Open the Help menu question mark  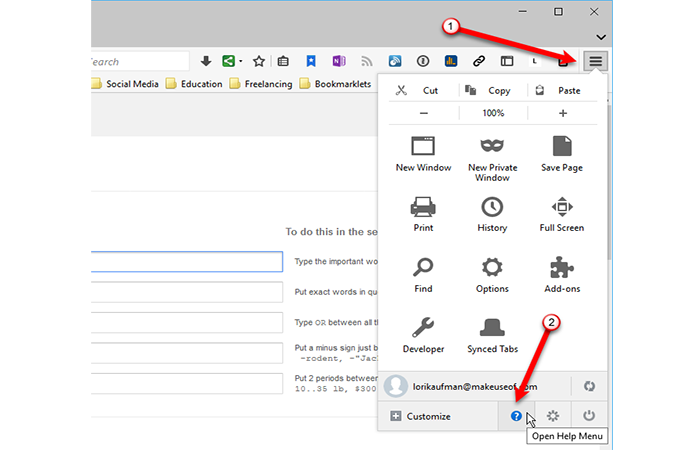(x=516, y=416)
